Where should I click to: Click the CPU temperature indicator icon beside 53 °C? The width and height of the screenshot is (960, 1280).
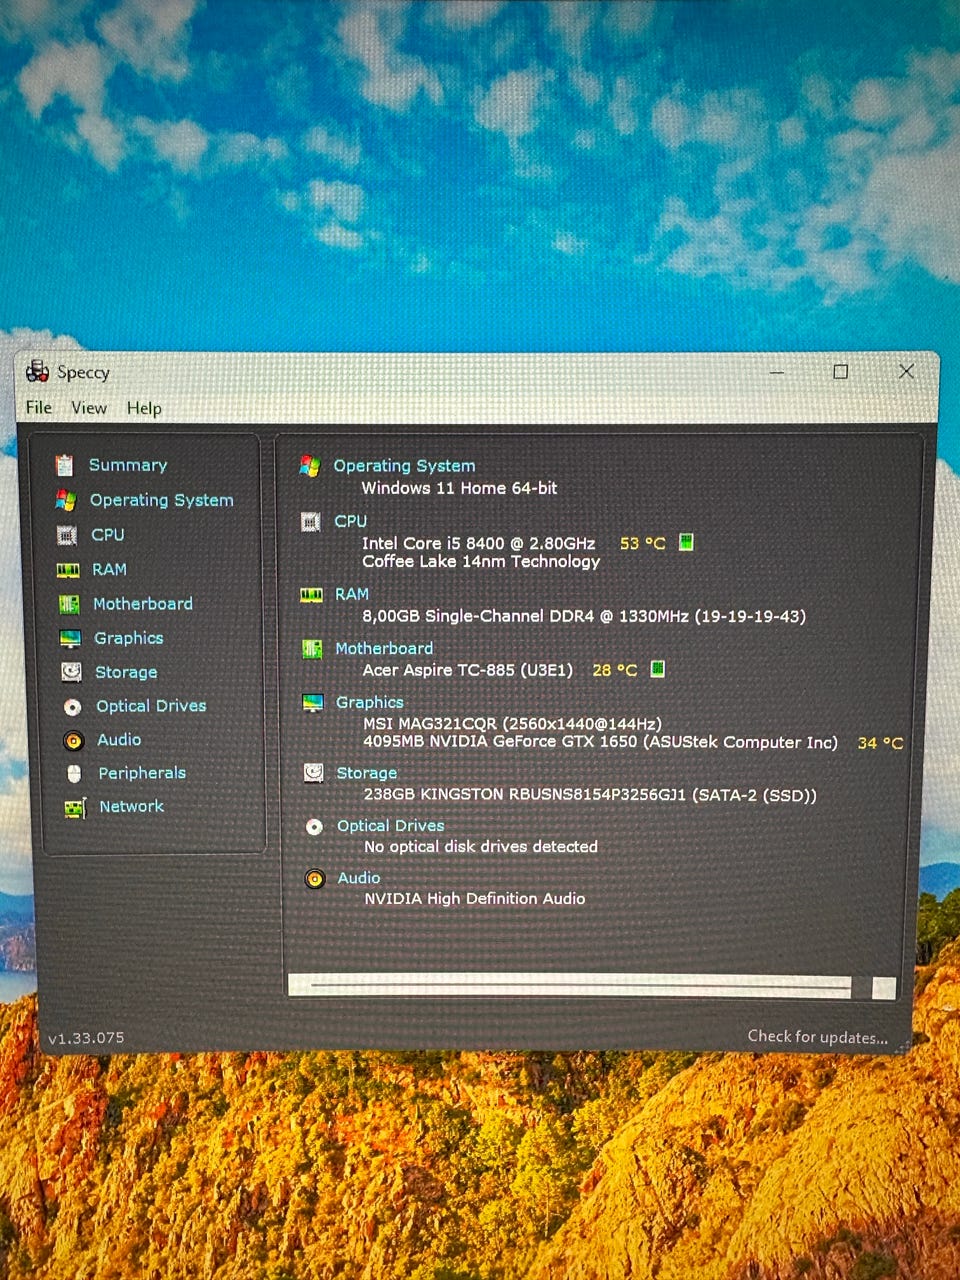point(686,542)
